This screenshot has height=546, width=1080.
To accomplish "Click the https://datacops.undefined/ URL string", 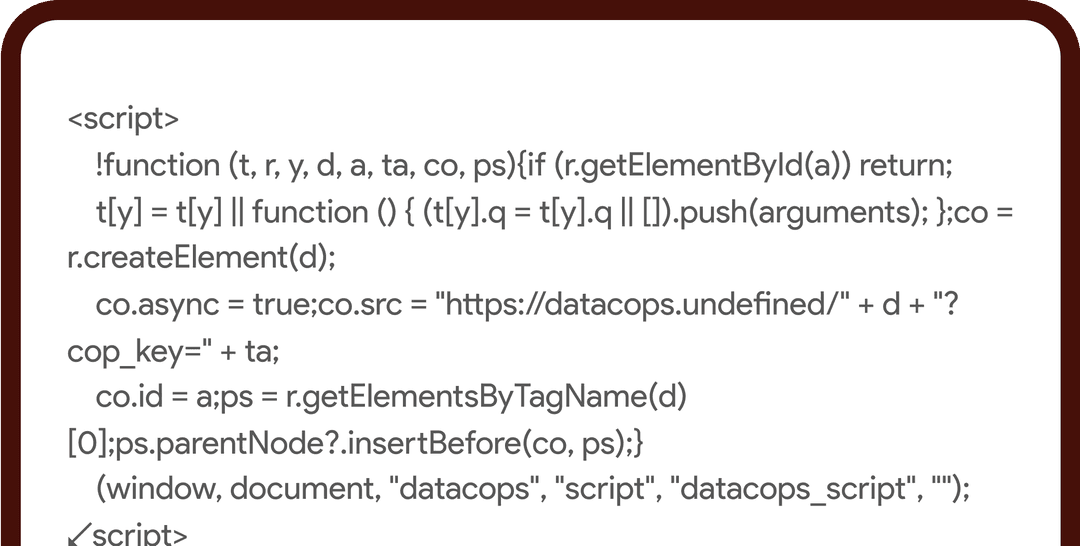I will [643, 304].
